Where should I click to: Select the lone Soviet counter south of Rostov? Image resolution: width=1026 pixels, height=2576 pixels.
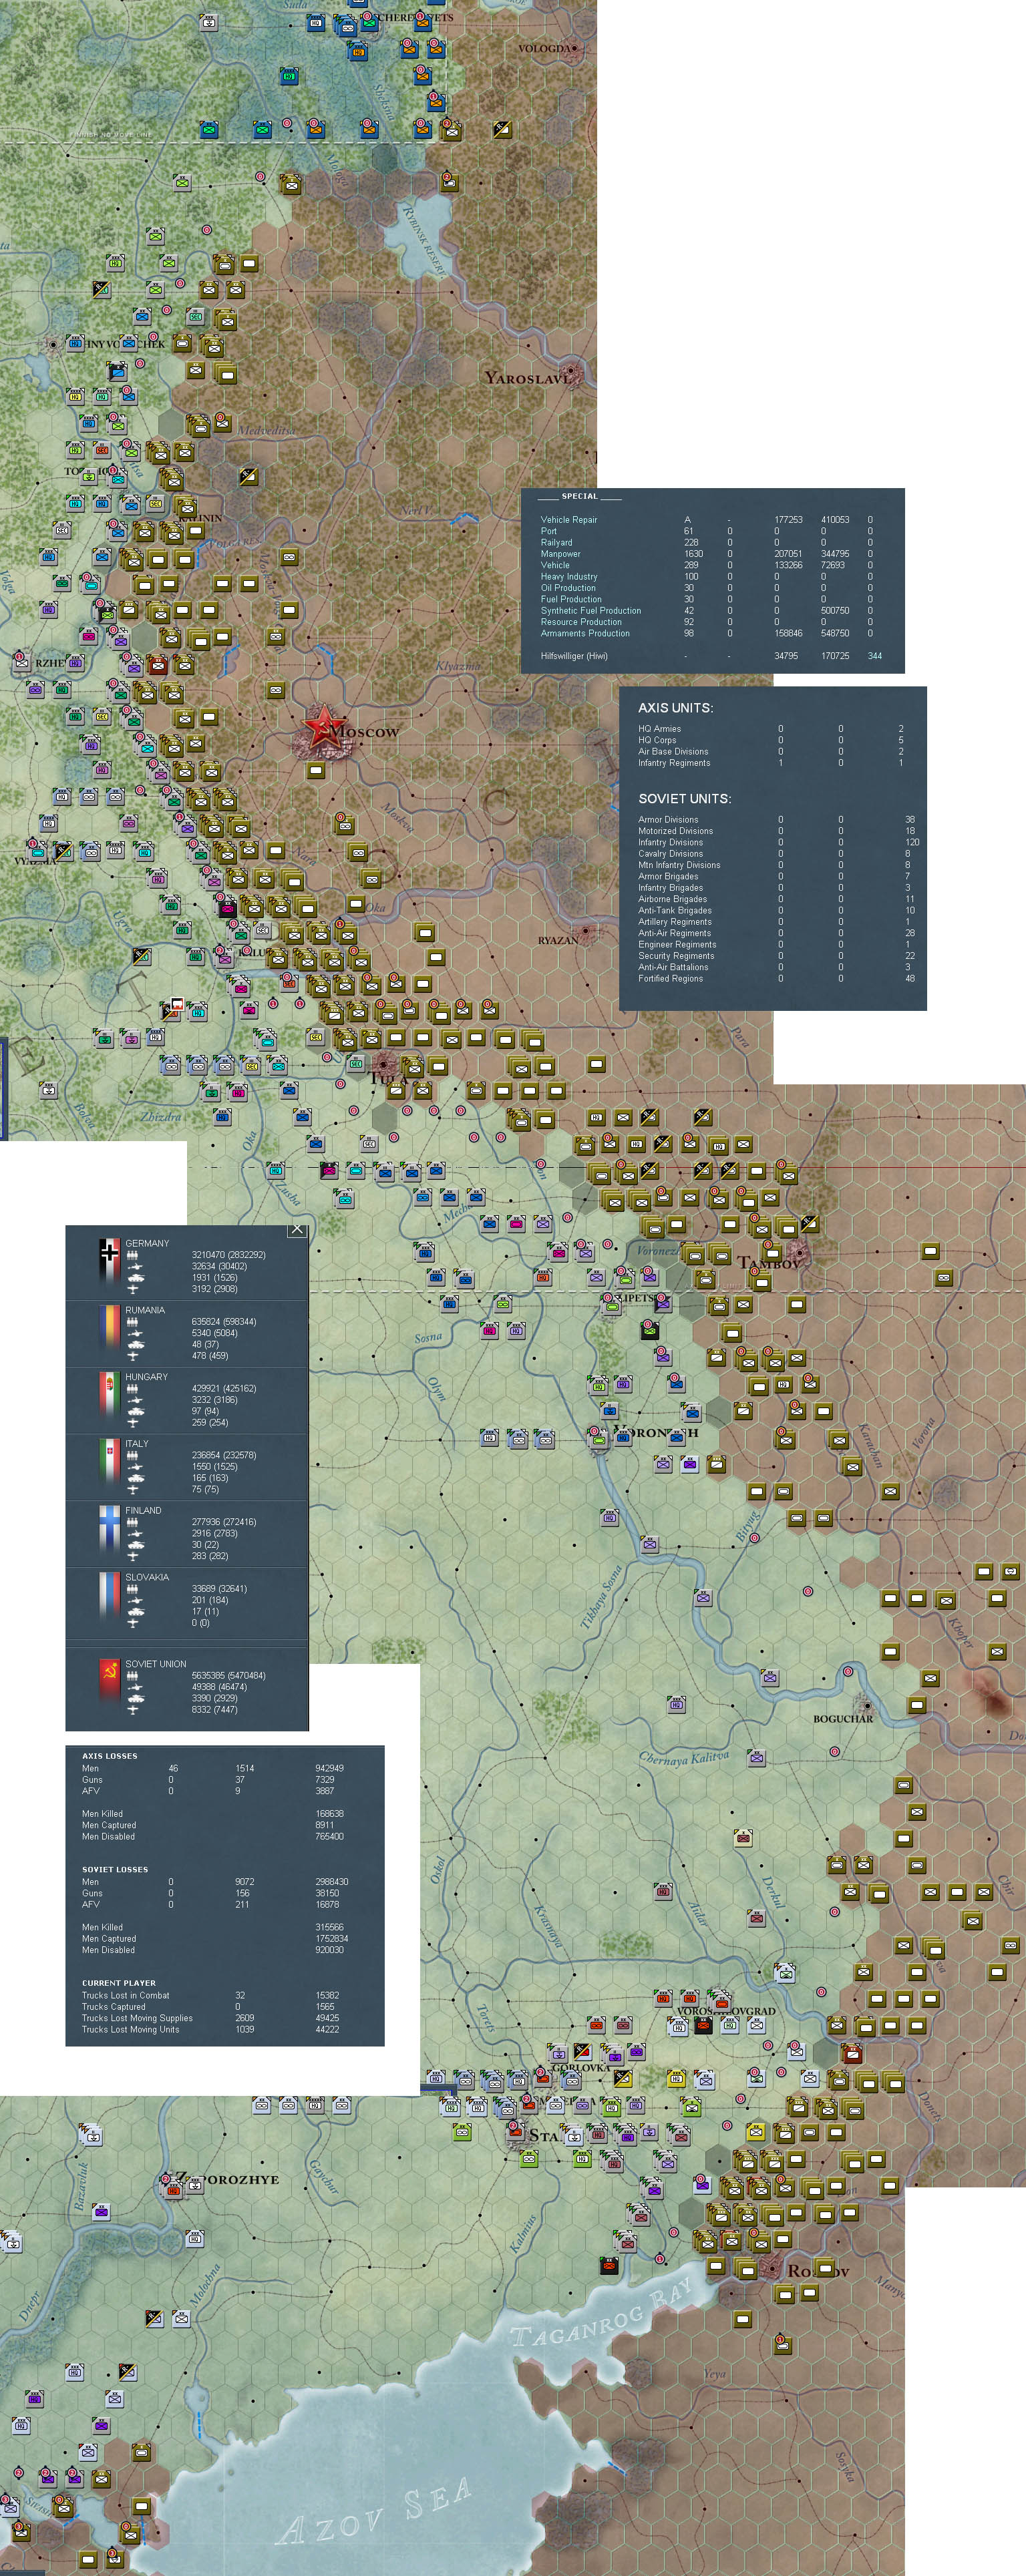tap(784, 2345)
